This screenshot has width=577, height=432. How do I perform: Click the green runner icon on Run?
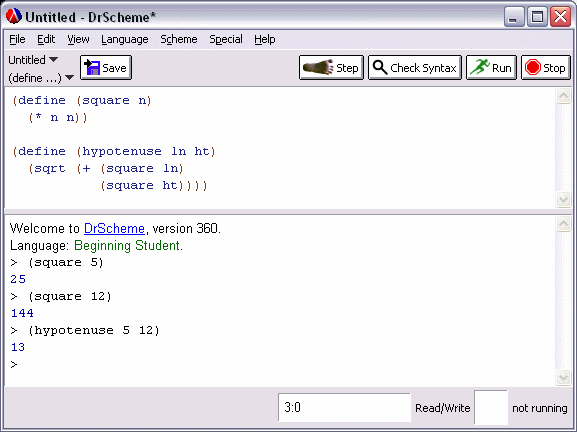[x=479, y=67]
